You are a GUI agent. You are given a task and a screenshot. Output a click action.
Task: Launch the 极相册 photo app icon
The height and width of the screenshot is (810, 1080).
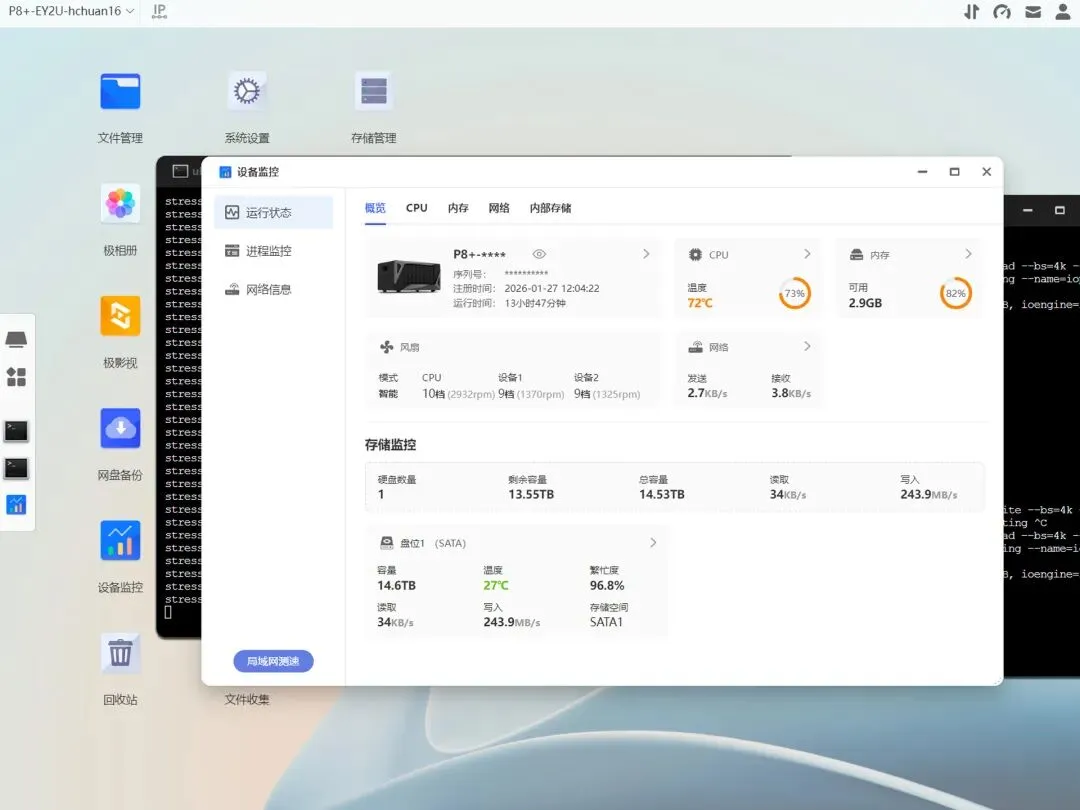120,204
